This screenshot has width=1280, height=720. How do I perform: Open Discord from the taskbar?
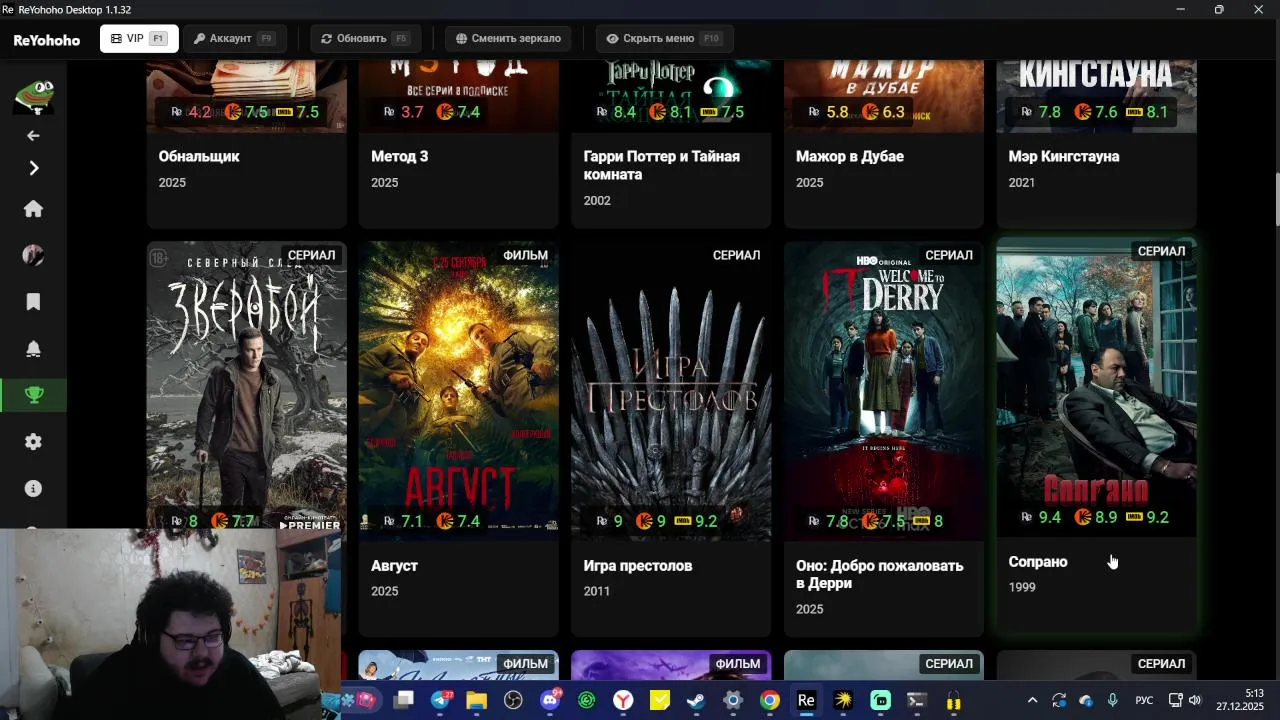tap(550, 700)
